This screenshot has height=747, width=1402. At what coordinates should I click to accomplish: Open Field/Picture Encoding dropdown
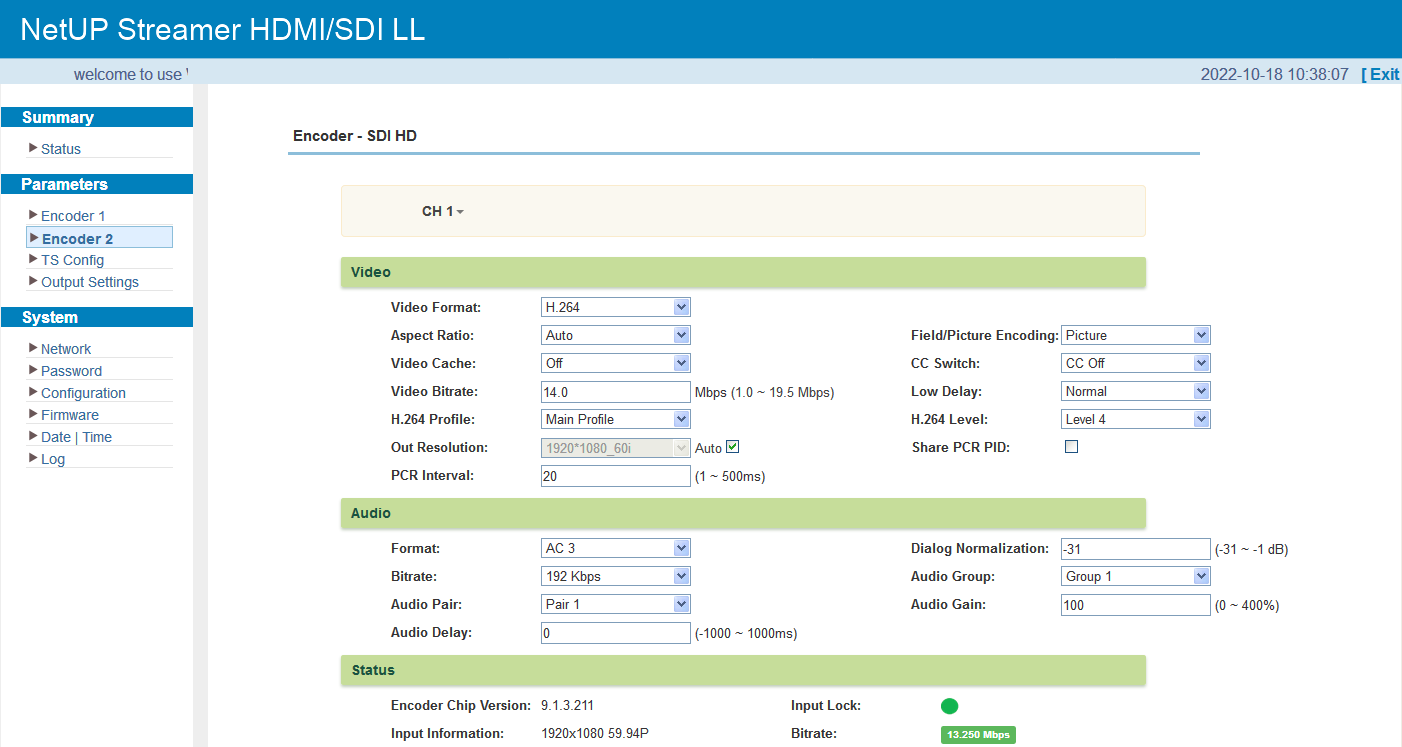1136,335
